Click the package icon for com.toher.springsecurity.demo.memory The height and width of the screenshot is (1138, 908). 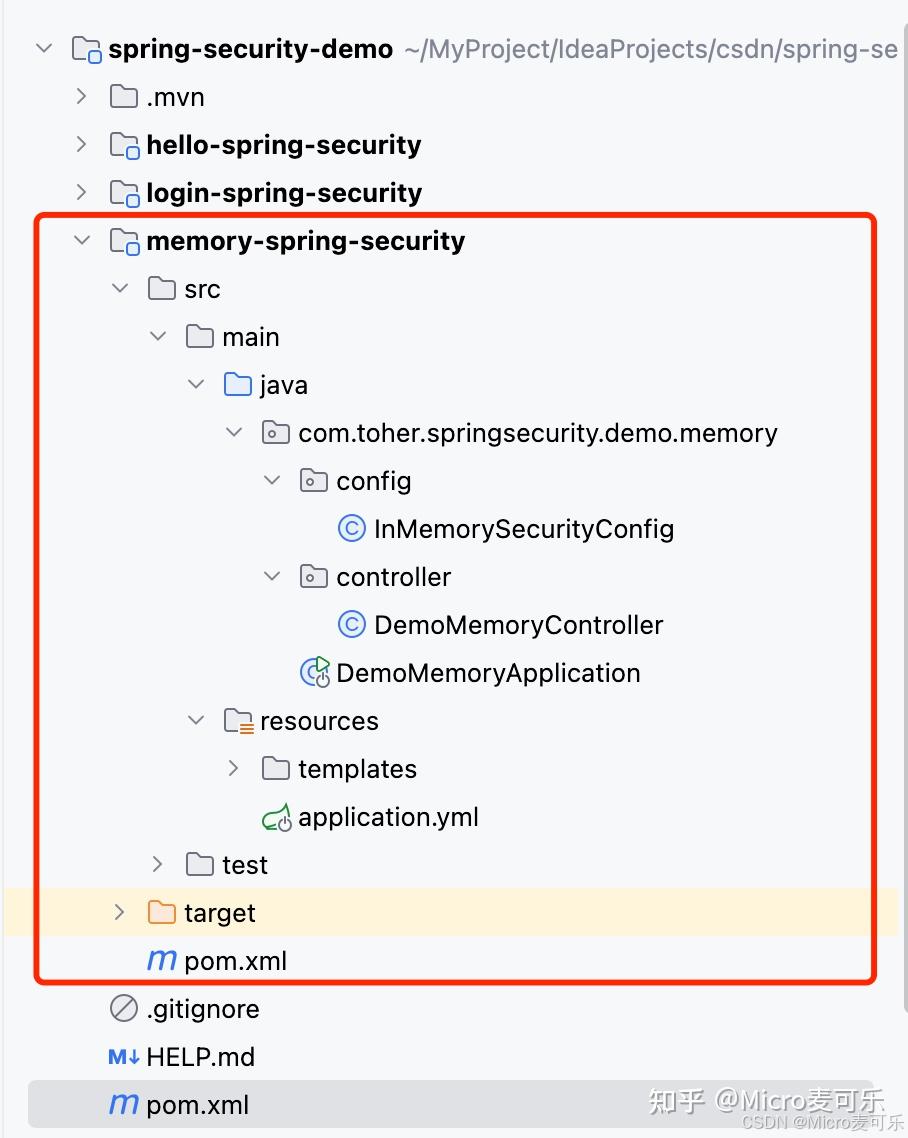[276, 432]
